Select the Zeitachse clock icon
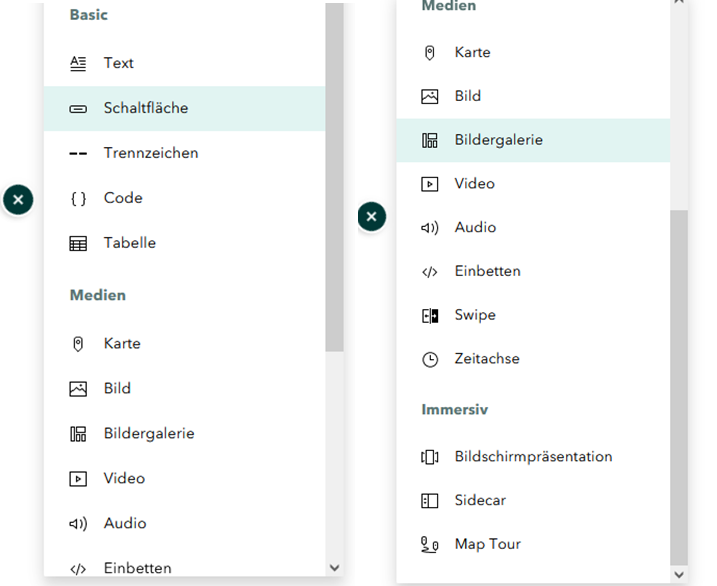This screenshot has width=717, height=586. click(430, 359)
